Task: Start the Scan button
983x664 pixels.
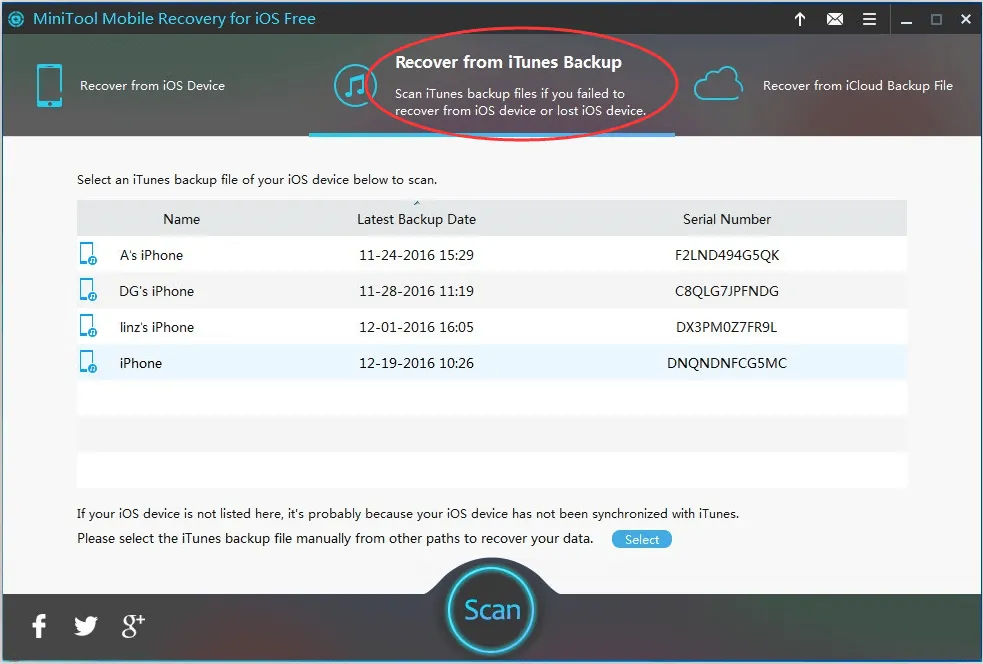Action: 492,610
